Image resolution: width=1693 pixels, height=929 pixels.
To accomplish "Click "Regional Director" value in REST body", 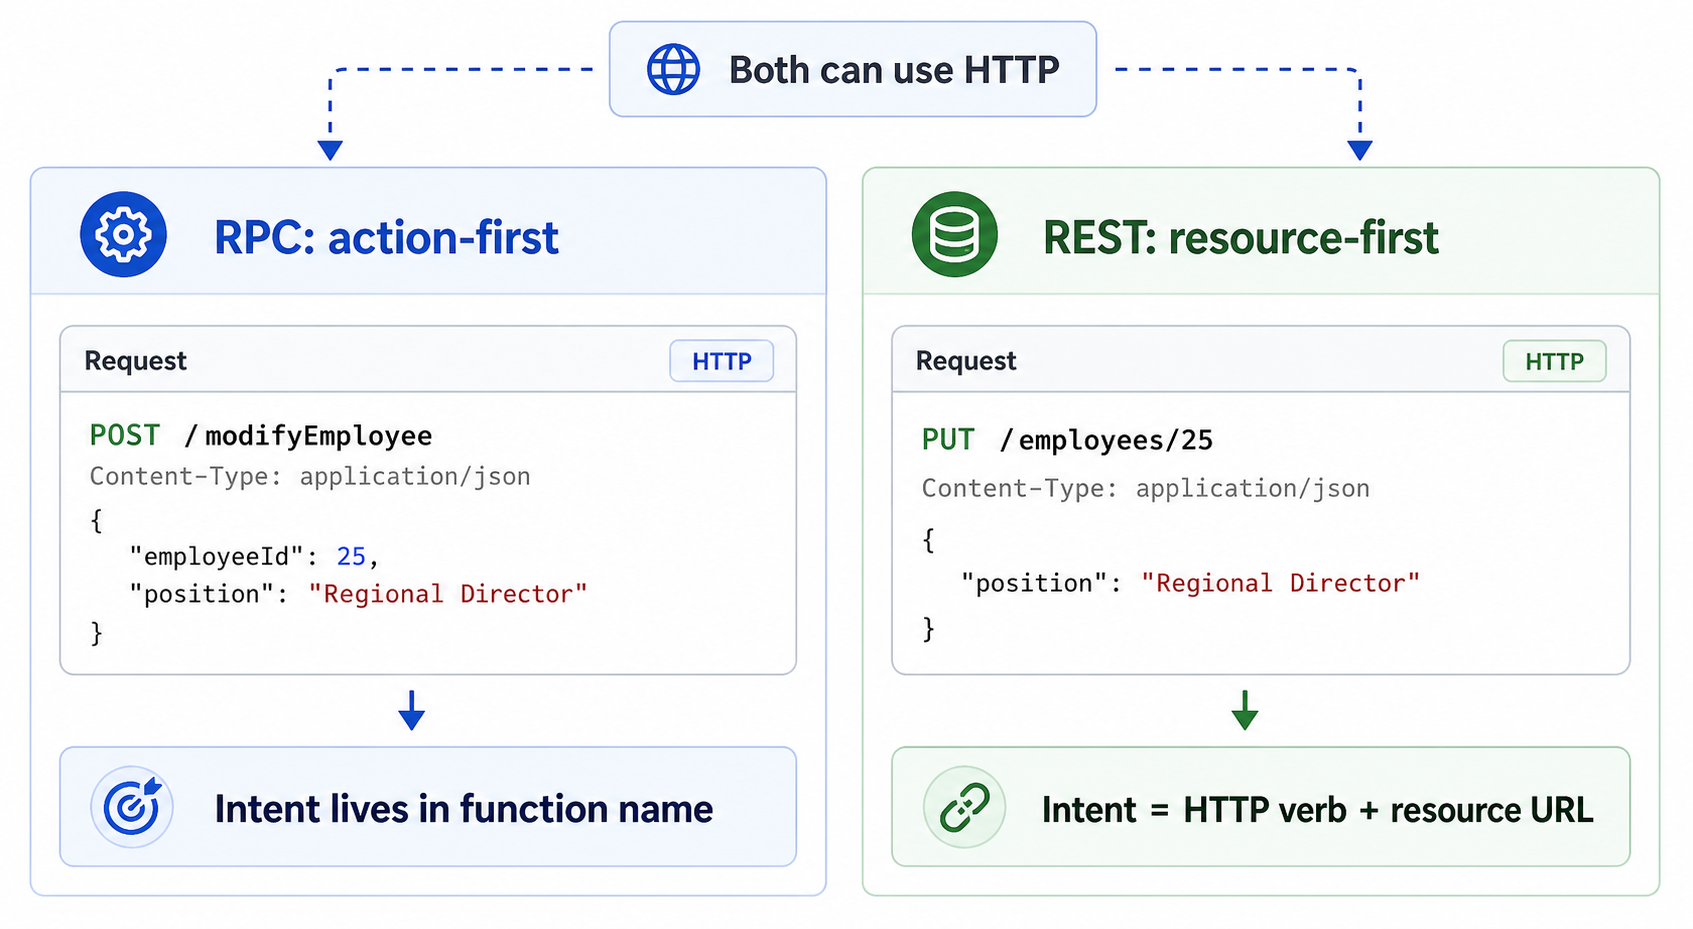I will pos(1280,583).
